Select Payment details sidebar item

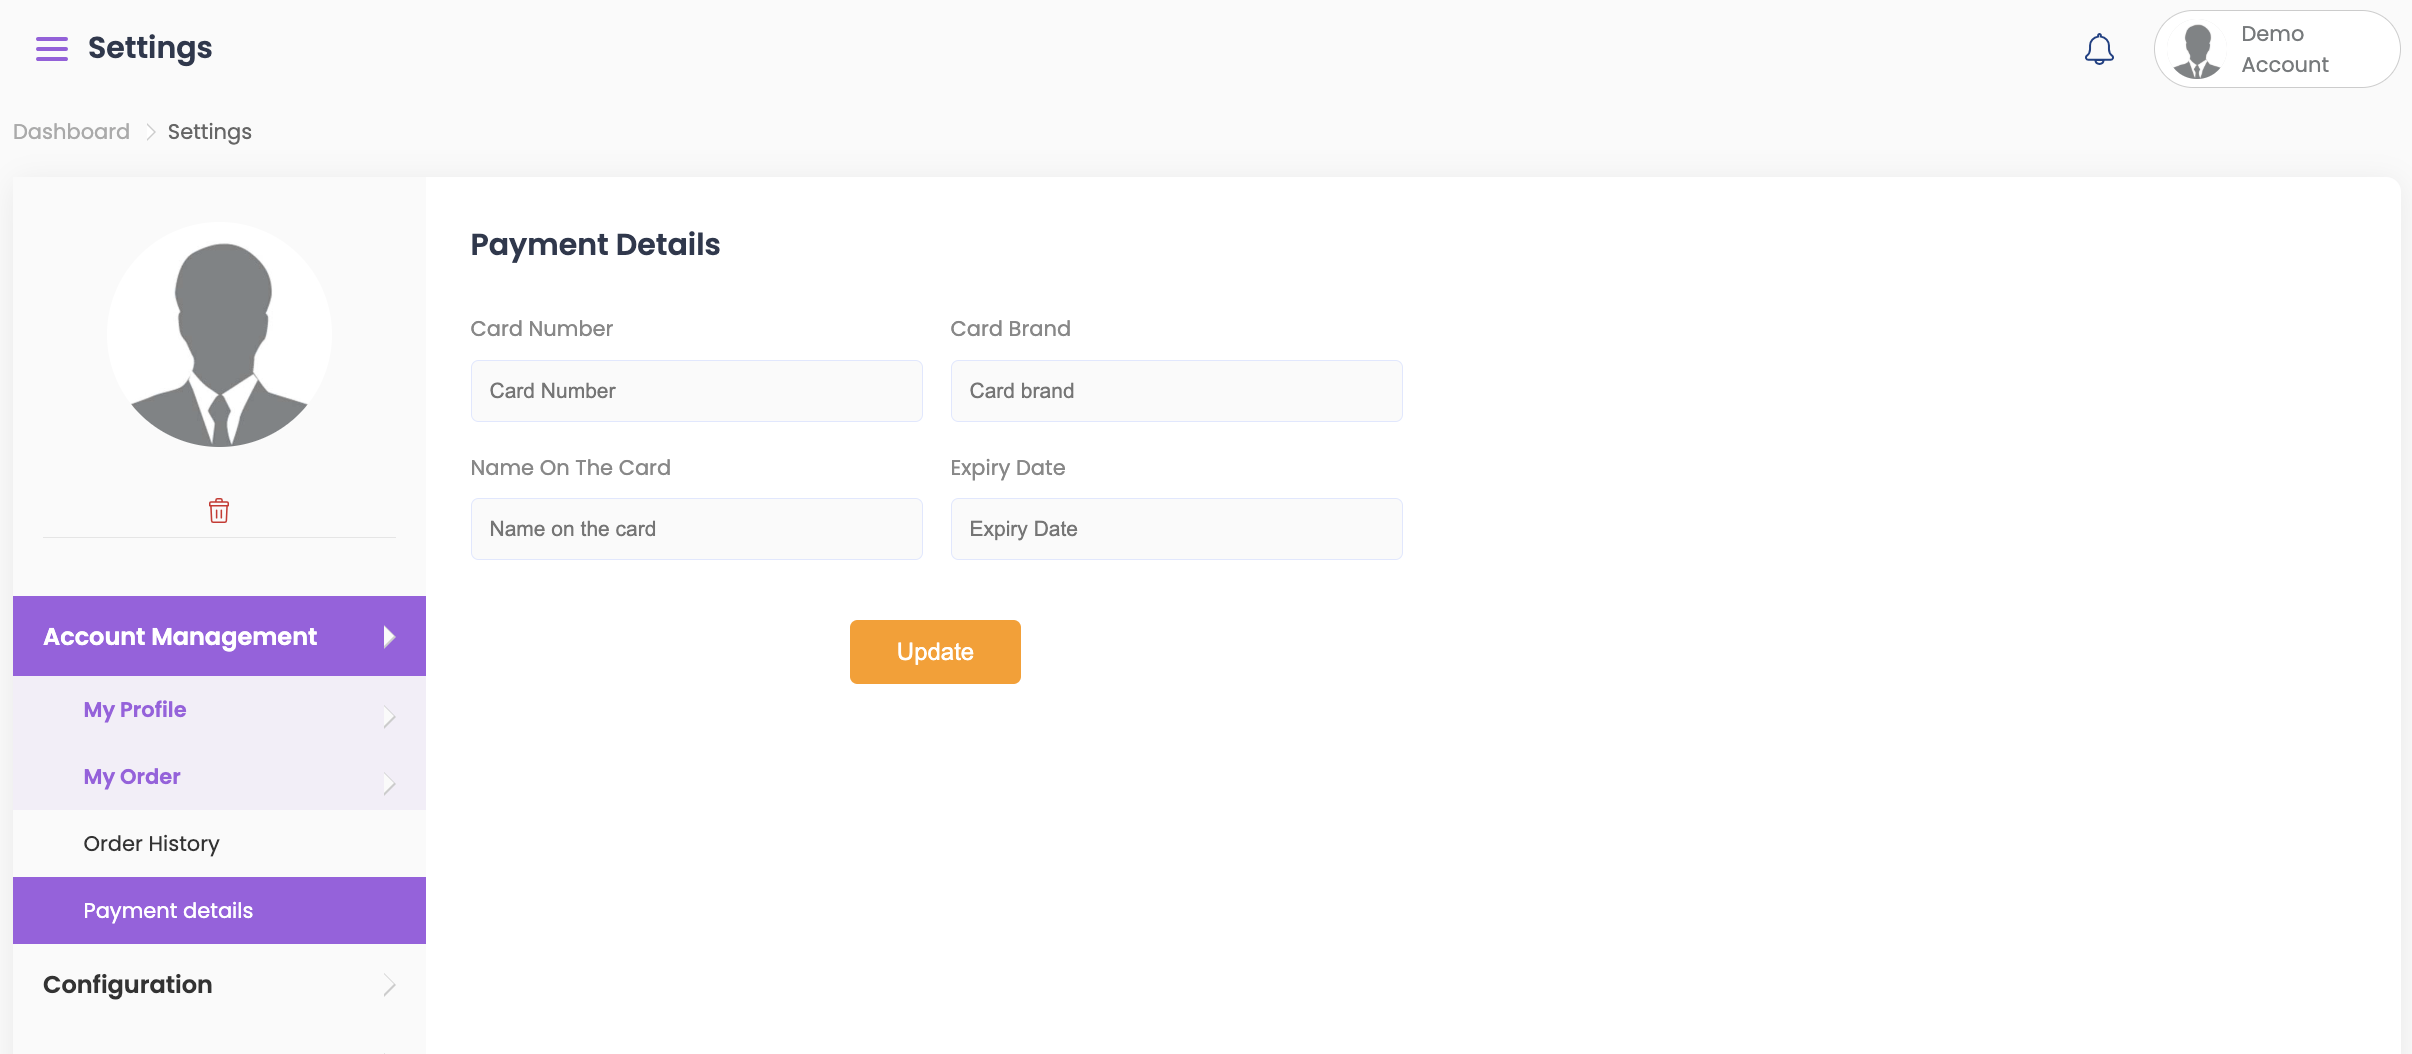pyautogui.click(x=168, y=911)
